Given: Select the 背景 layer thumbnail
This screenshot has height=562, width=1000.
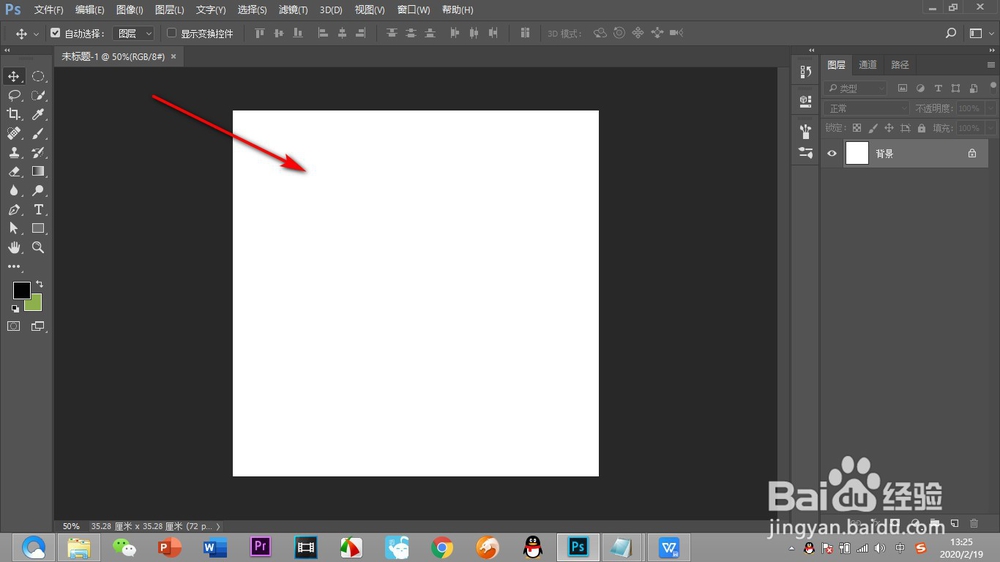Looking at the screenshot, I should point(857,153).
